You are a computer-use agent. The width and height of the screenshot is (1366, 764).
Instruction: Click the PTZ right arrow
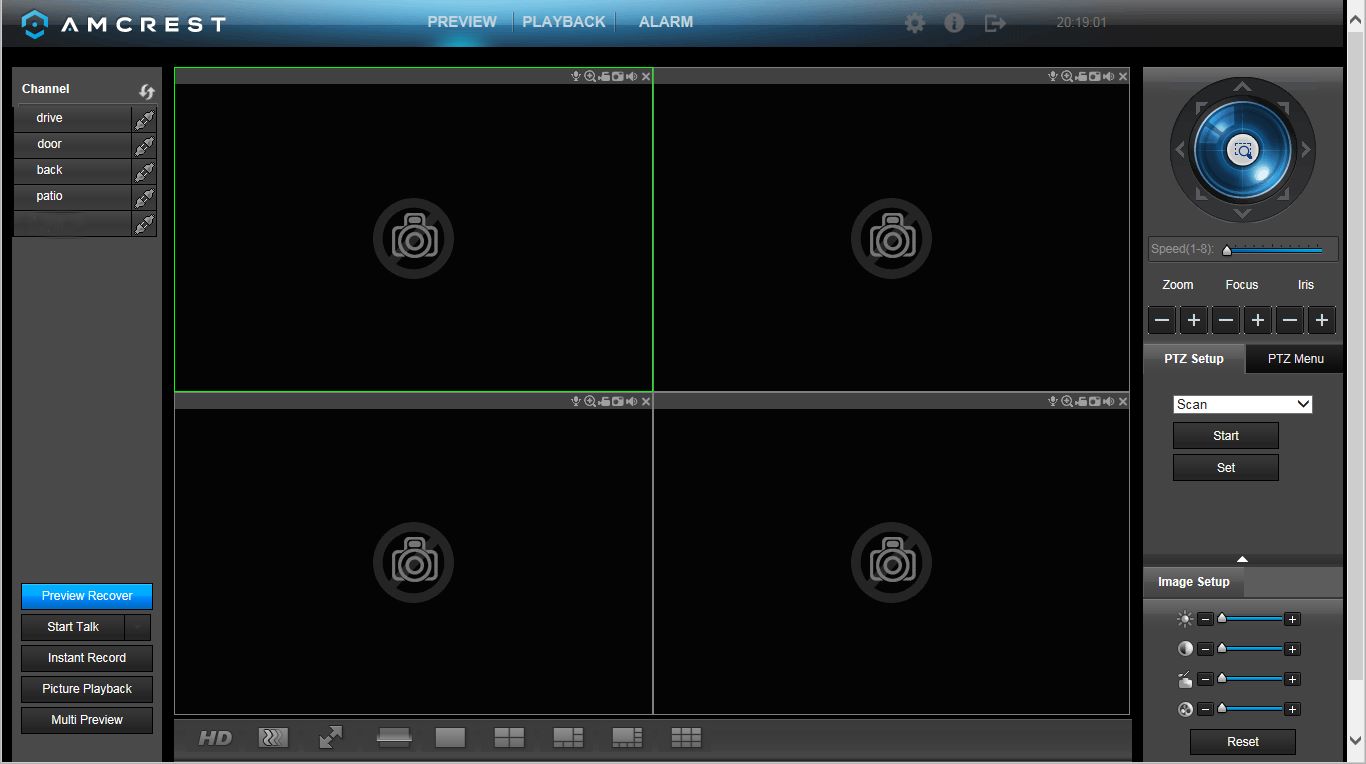[x=1306, y=150]
